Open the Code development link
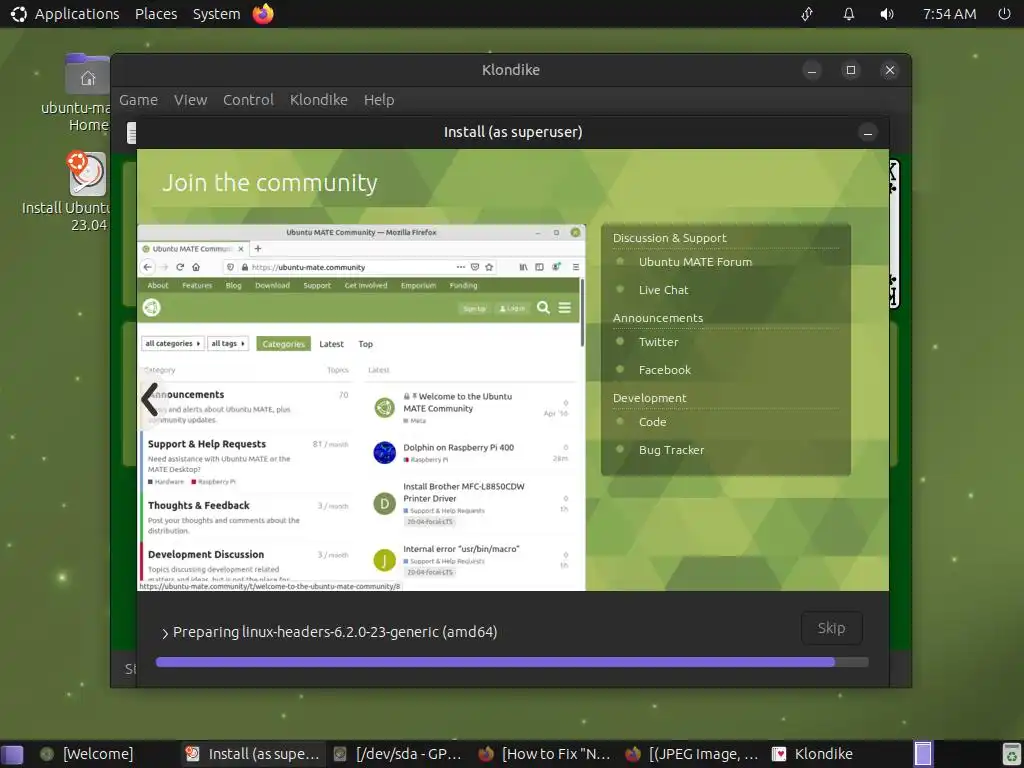 [x=652, y=423]
